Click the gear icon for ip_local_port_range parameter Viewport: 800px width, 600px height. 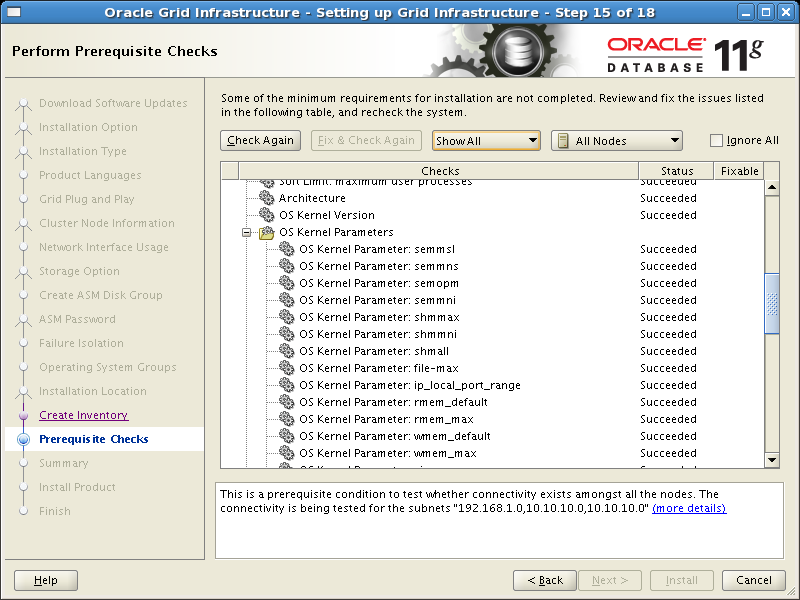pyautogui.click(x=287, y=385)
